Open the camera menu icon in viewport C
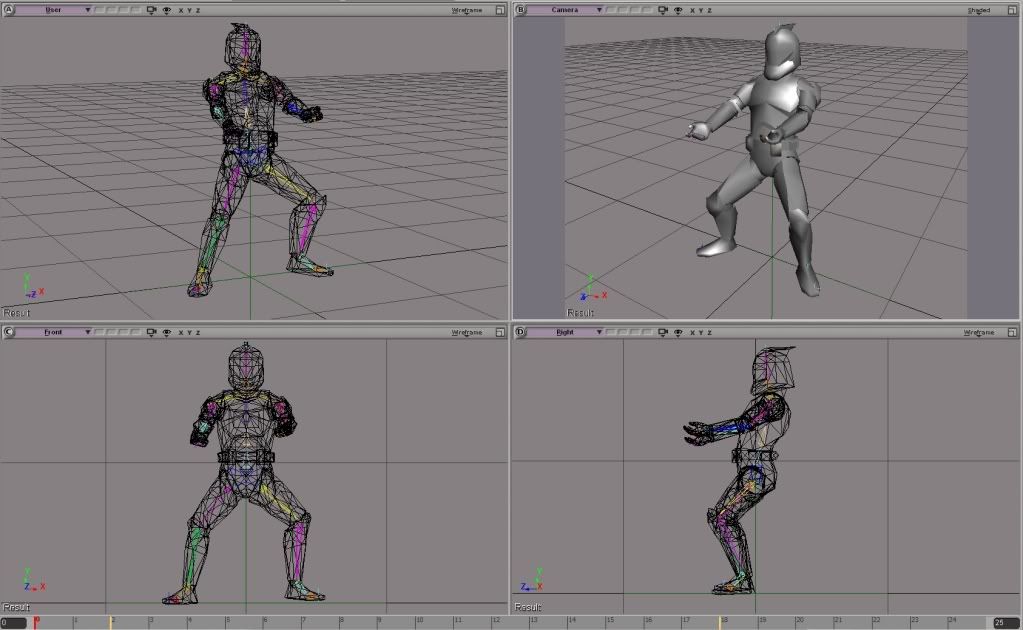The width and height of the screenshot is (1023, 630). point(151,332)
